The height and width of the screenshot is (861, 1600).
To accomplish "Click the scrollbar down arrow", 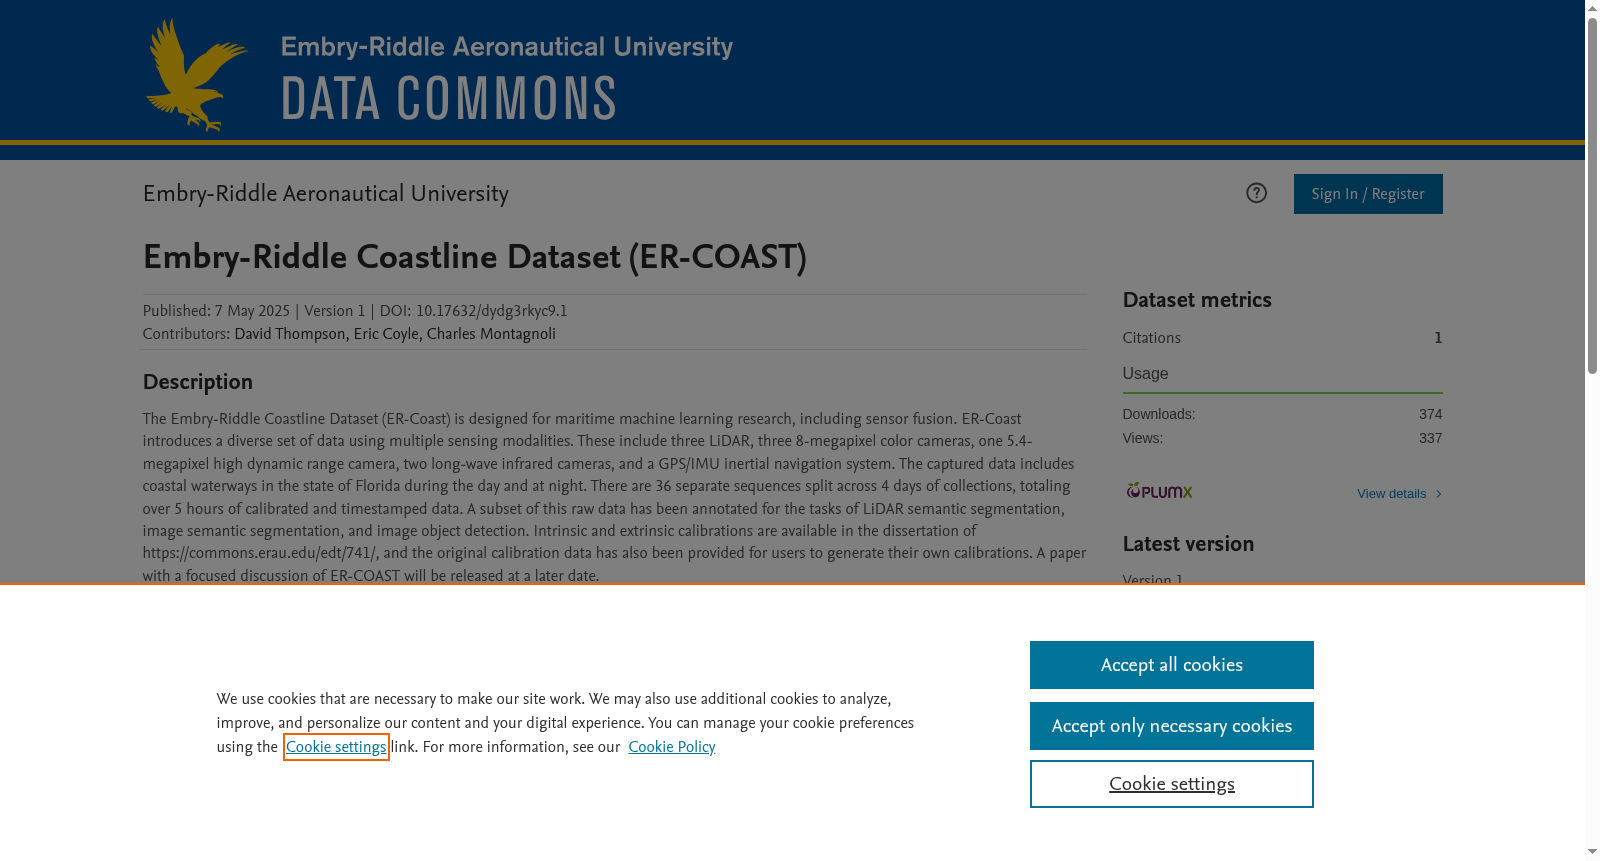I will (x=1592, y=852).
